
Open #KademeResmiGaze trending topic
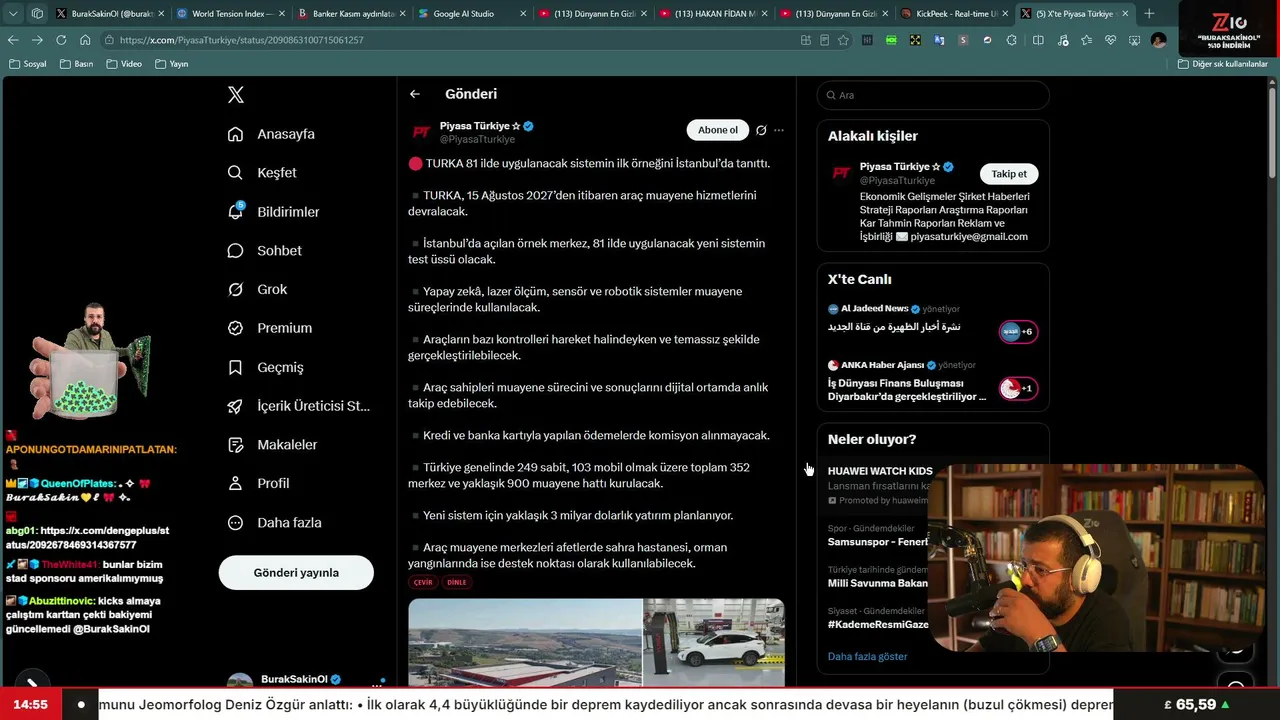point(878,624)
